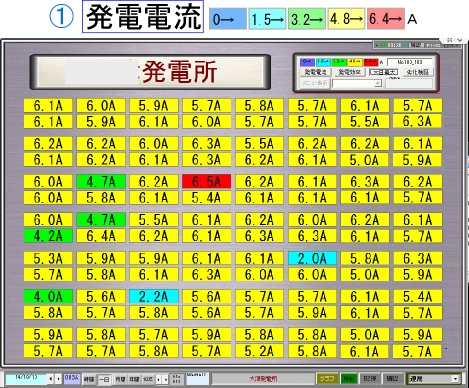Click the yellow グラフ button in the bottom bar
469x388 pixels.
click(327, 379)
